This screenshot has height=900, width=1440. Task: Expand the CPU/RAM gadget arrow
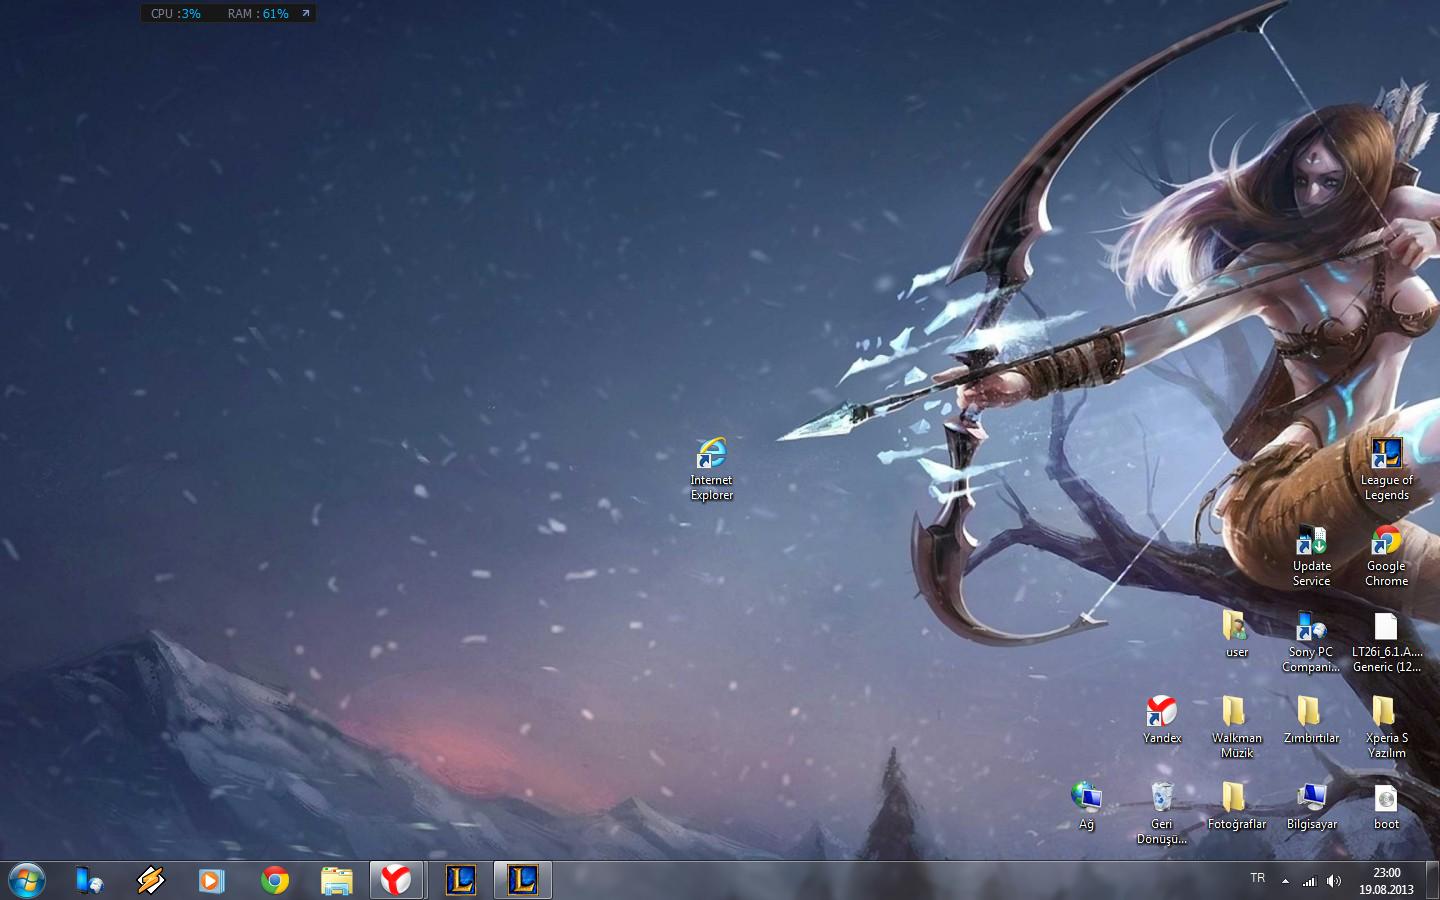tap(306, 13)
